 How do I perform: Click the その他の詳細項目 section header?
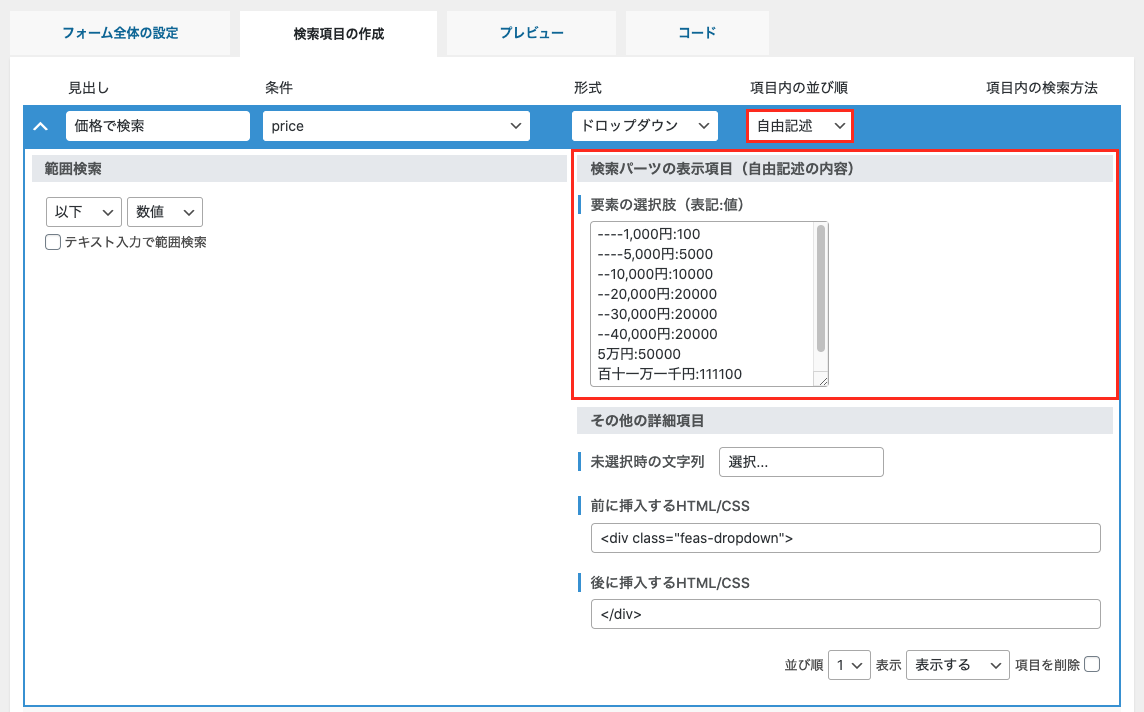pos(845,421)
